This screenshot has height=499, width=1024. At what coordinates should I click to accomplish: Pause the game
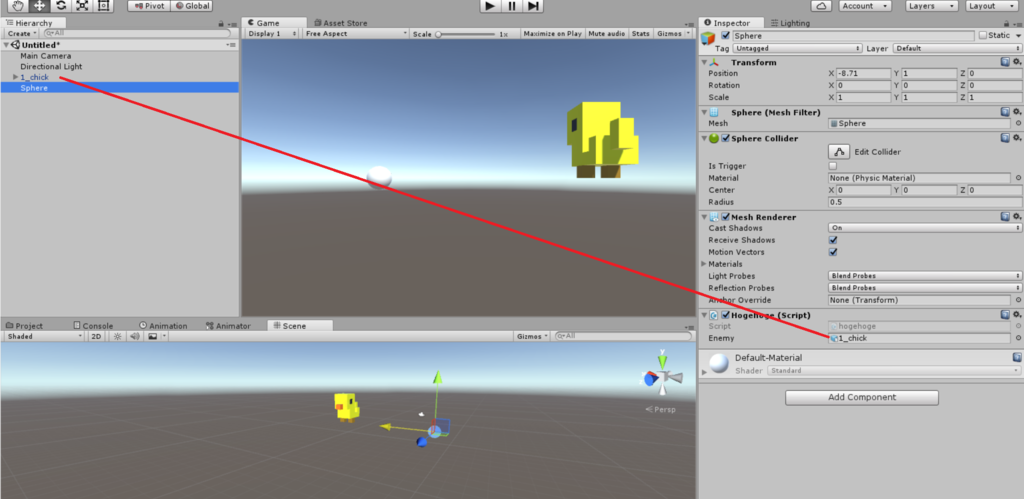(512, 6)
